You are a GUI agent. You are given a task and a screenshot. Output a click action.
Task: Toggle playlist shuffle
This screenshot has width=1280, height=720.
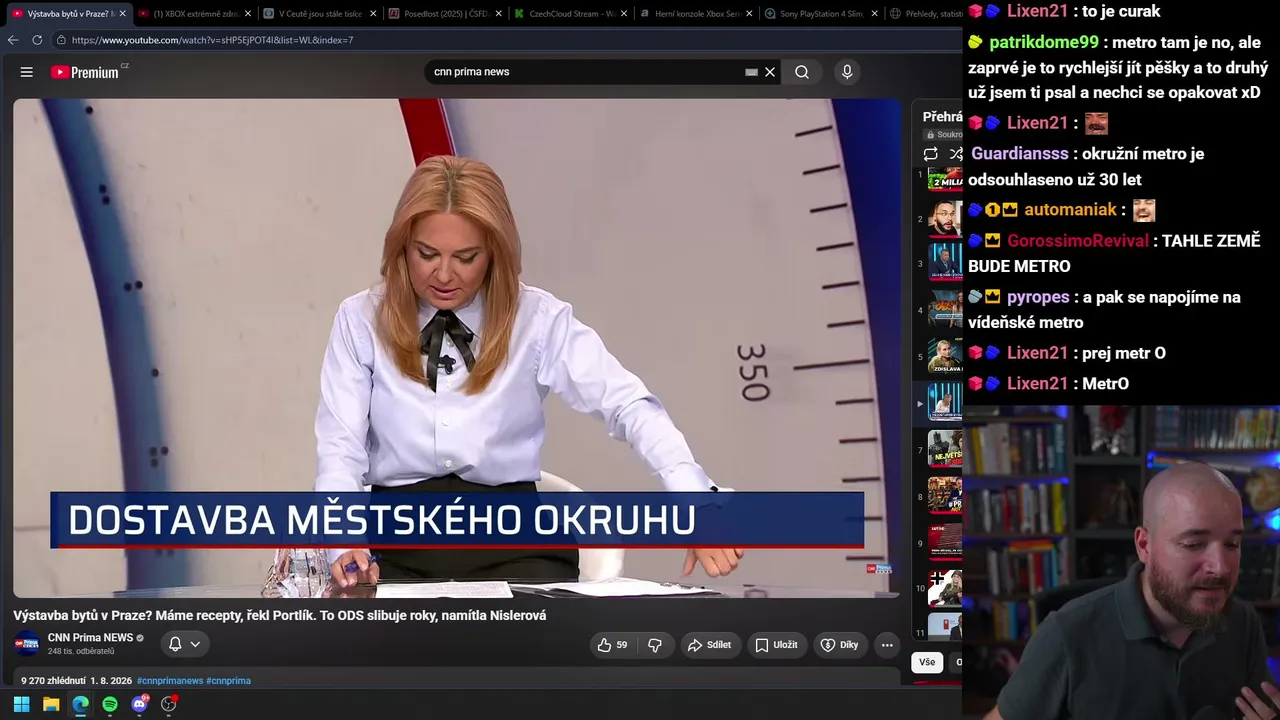[x=955, y=154]
